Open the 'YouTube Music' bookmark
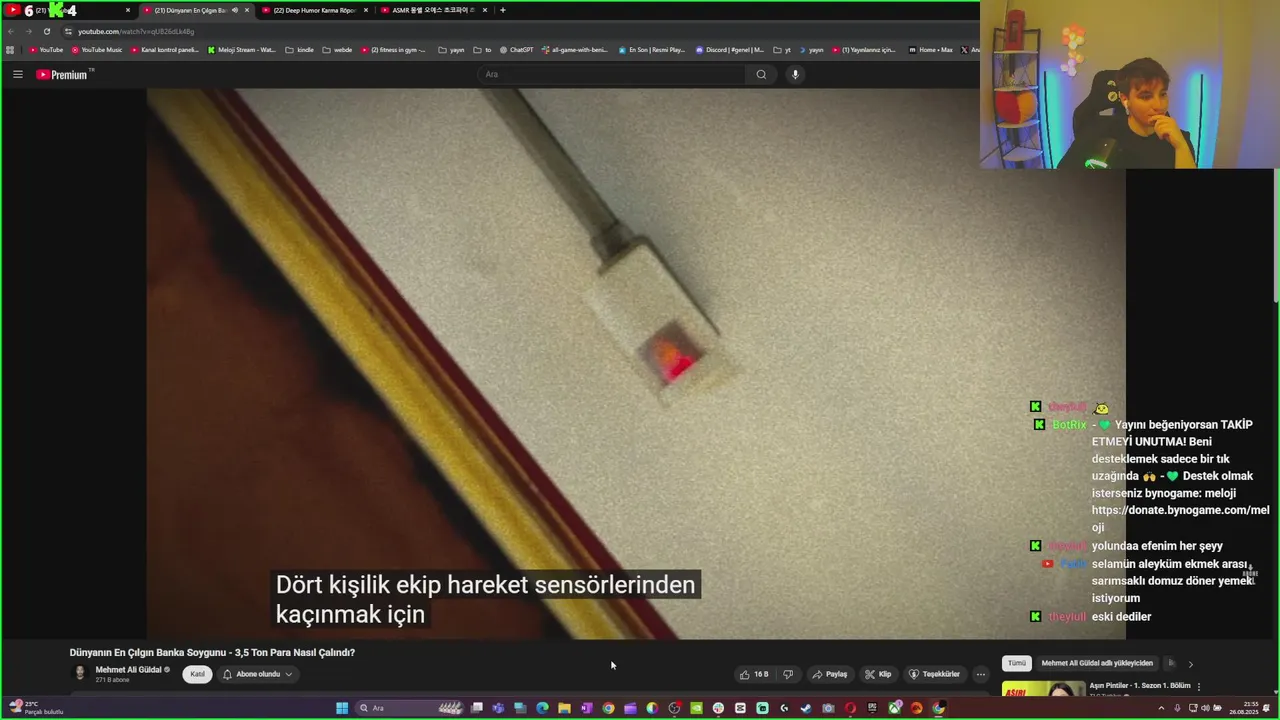Image resolution: width=1280 pixels, height=720 pixels. point(96,49)
